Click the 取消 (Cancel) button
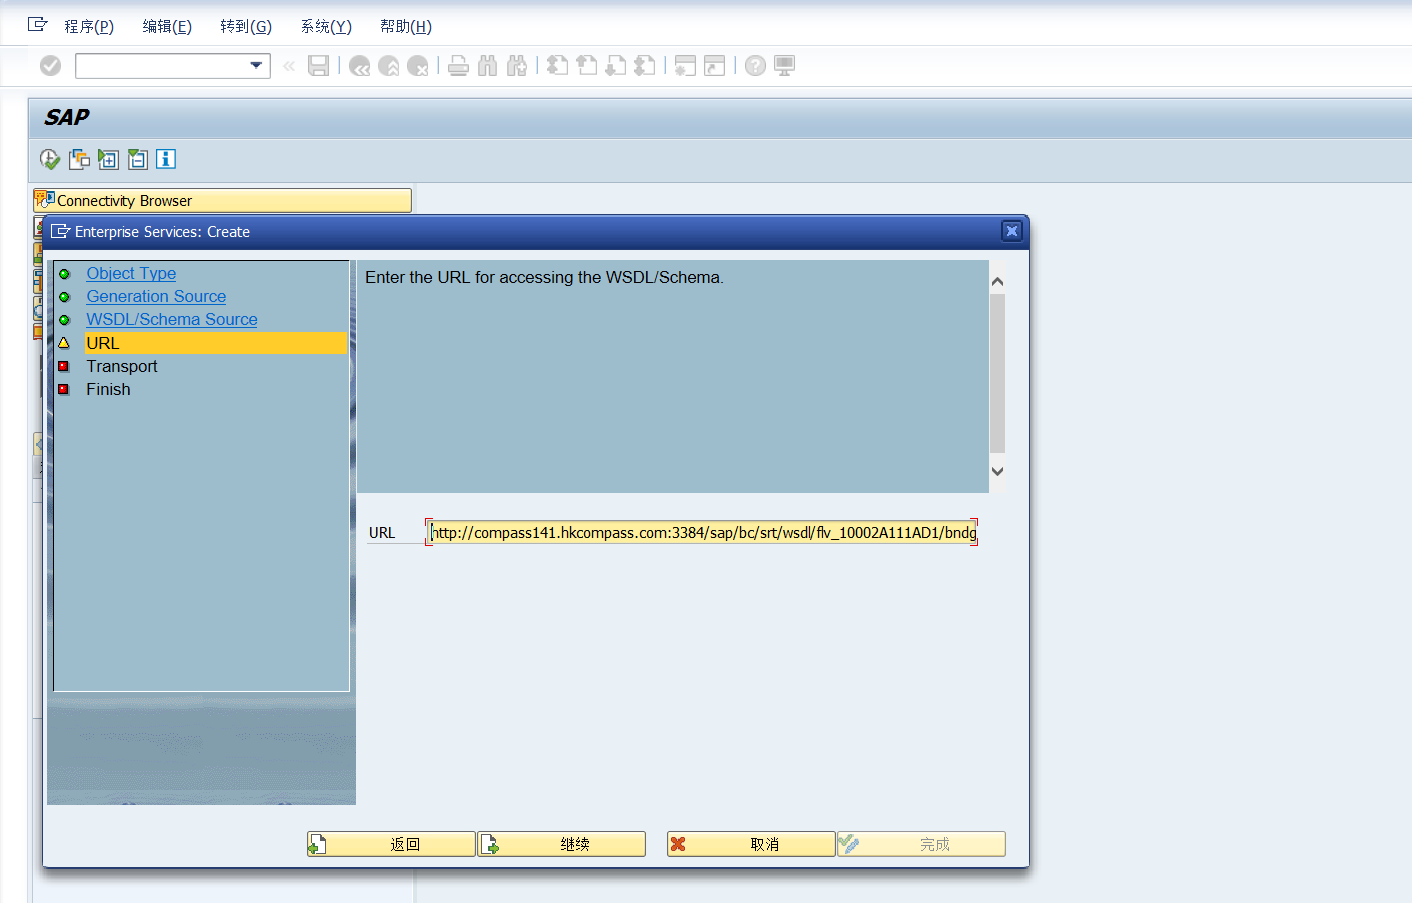The width and height of the screenshot is (1412, 903). (751, 844)
